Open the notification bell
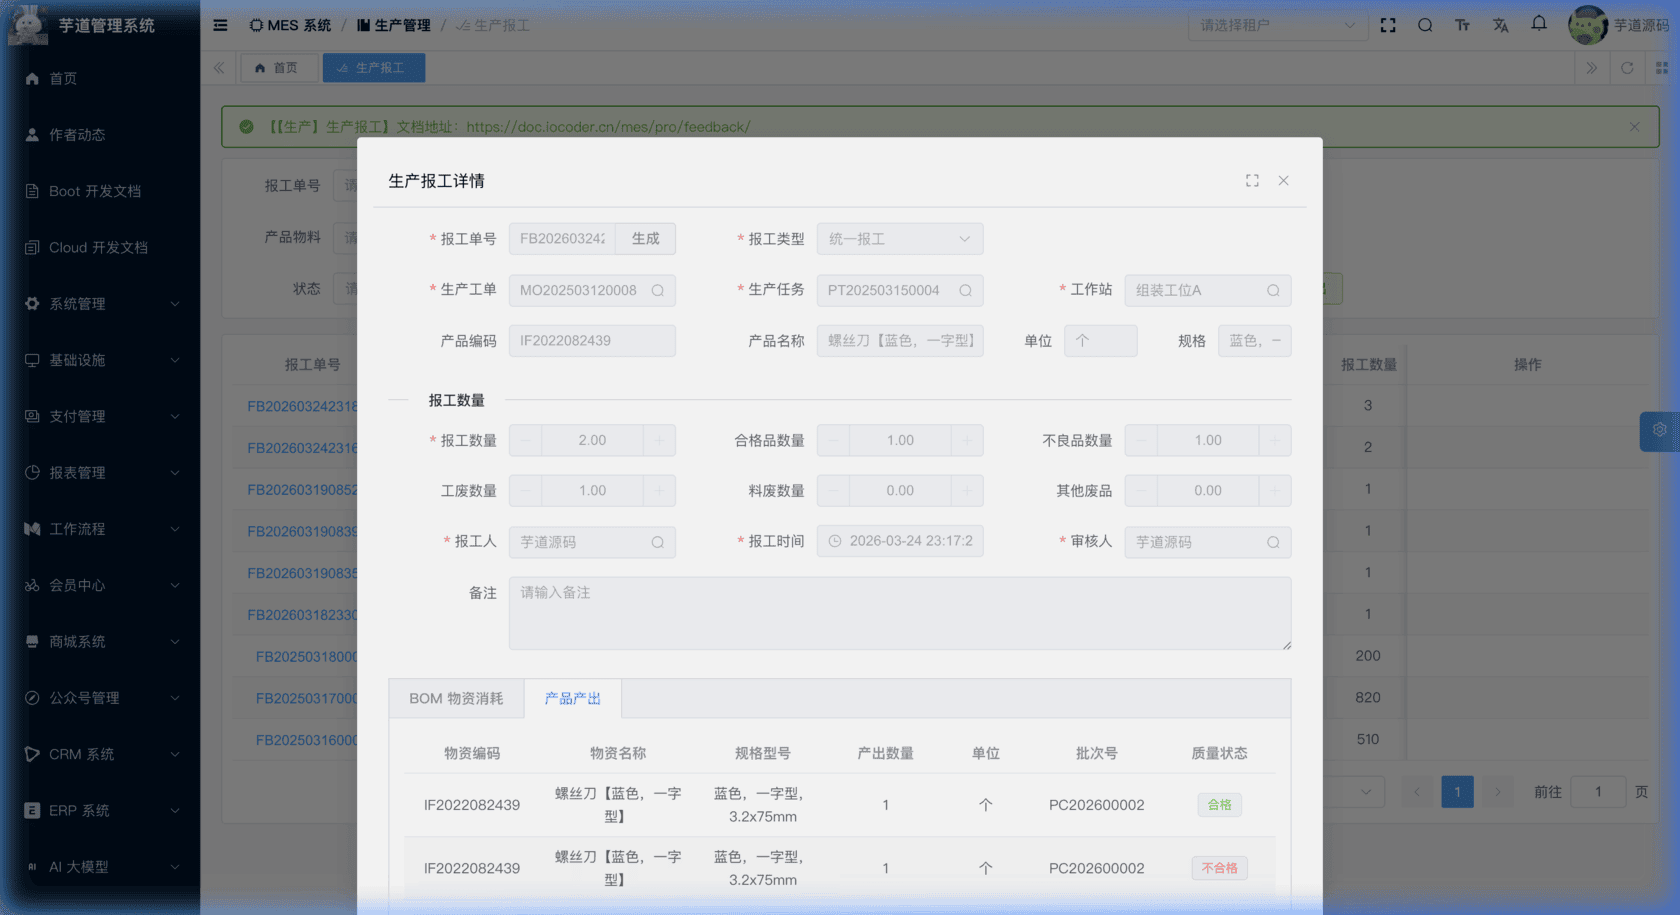The image size is (1680, 915). [1539, 24]
